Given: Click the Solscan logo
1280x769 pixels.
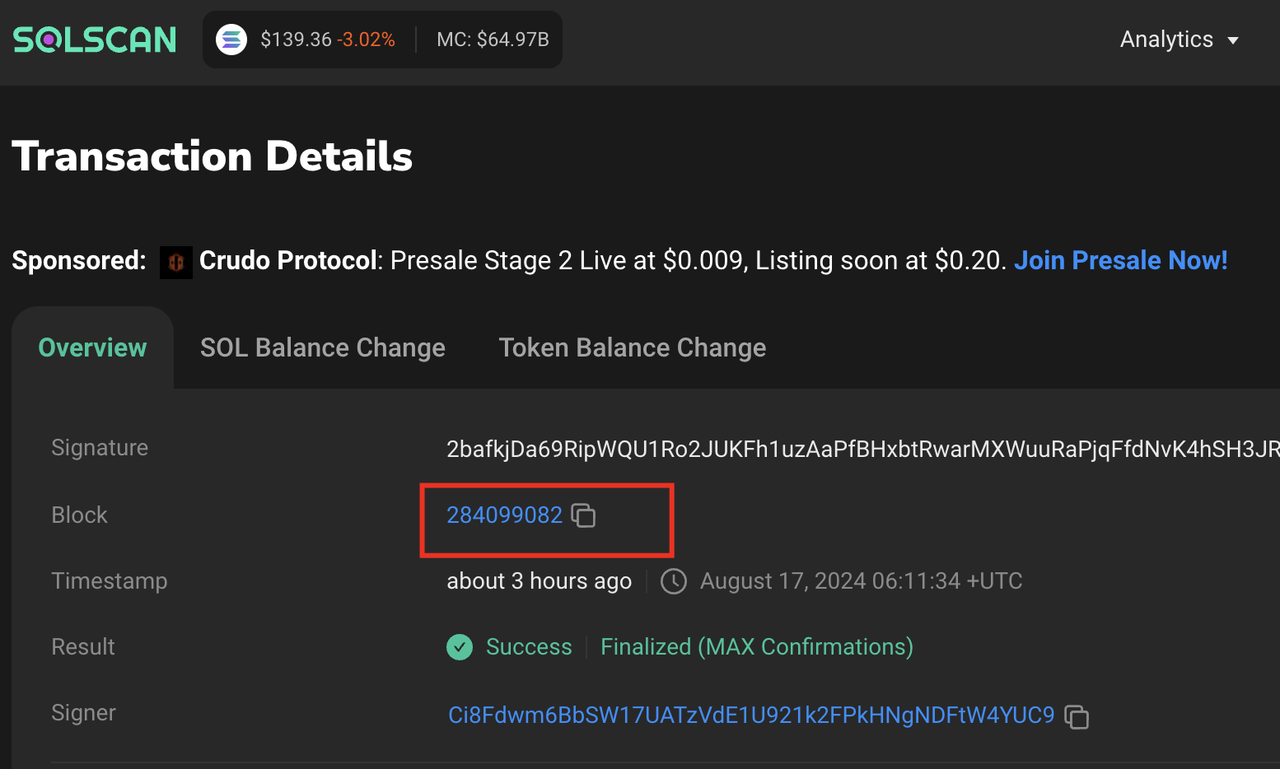Looking at the screenshot, I should click(x=94, y=40).
